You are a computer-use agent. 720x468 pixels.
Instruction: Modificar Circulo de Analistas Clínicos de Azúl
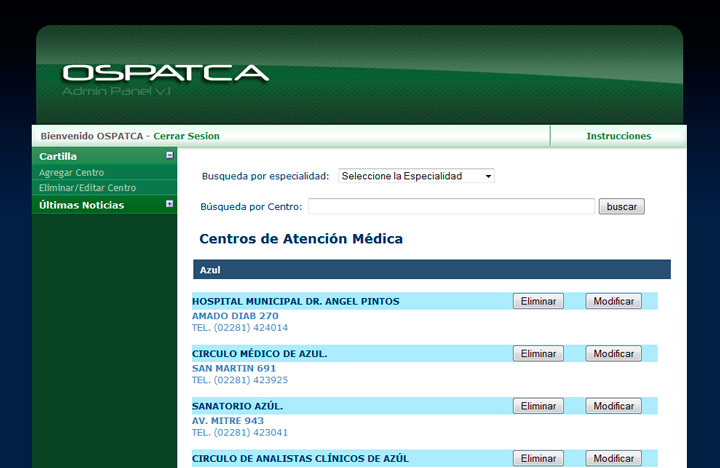(x=613, y=458)
